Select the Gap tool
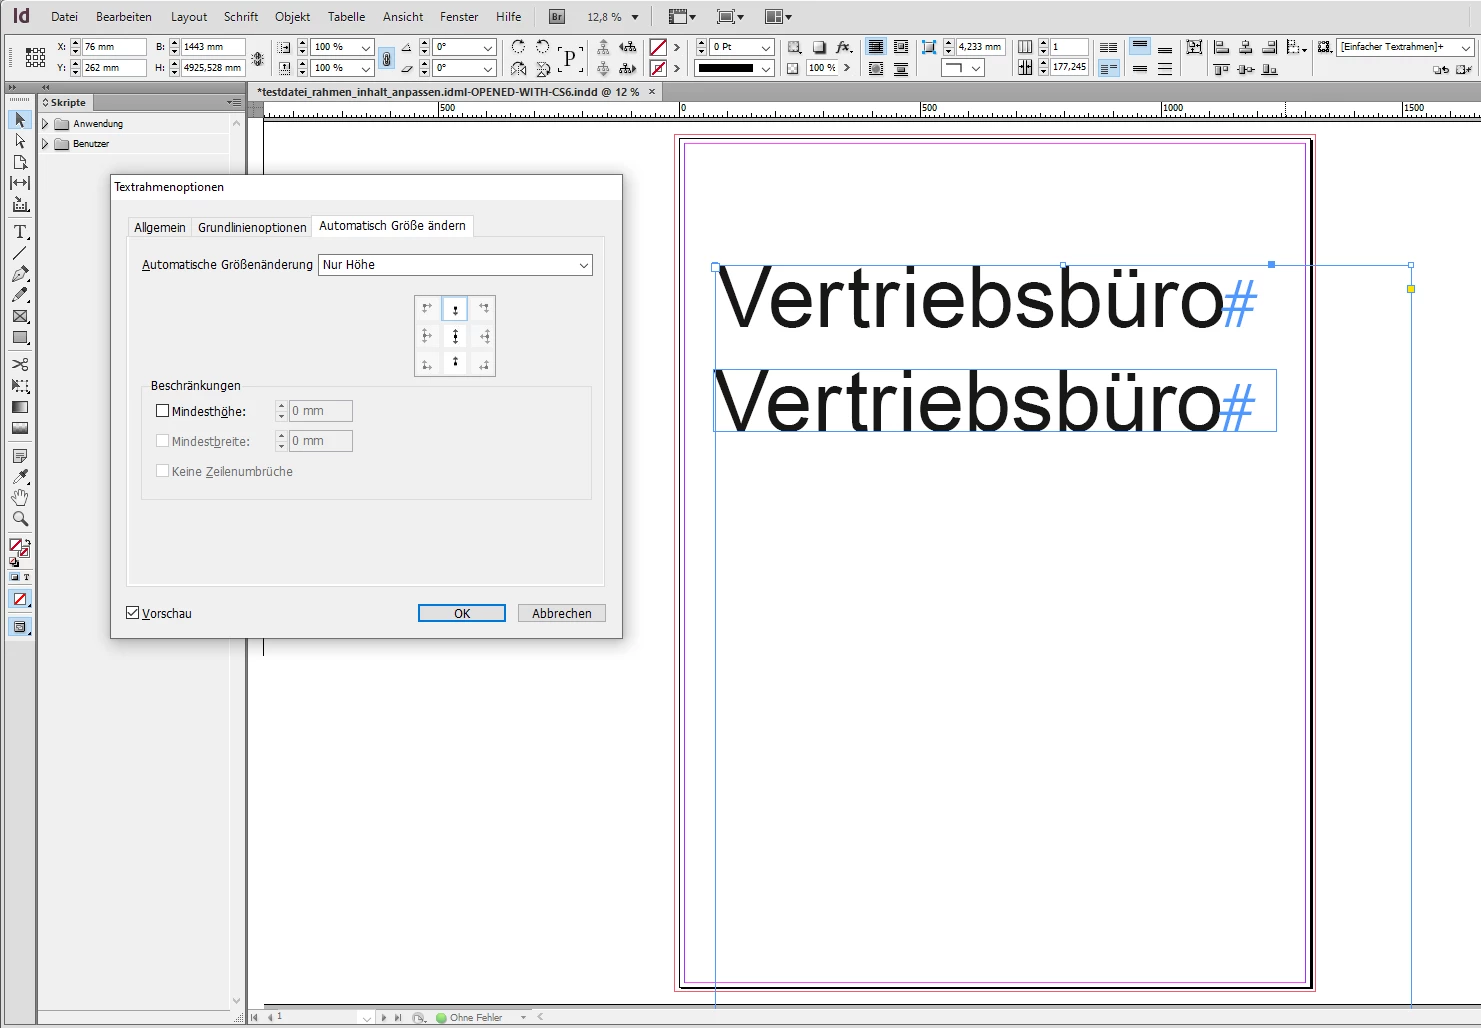This screenshot has width=1481, height=1028. pyautogui.click(x=20, y=183)
